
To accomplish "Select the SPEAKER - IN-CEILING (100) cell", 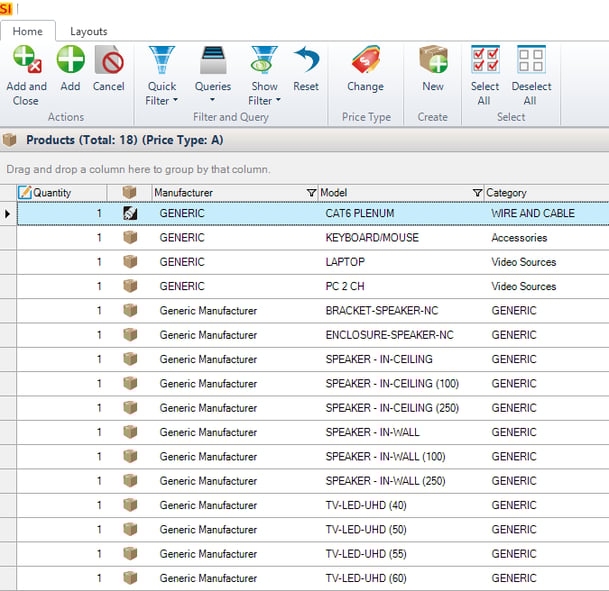I will tap(401, 384).
